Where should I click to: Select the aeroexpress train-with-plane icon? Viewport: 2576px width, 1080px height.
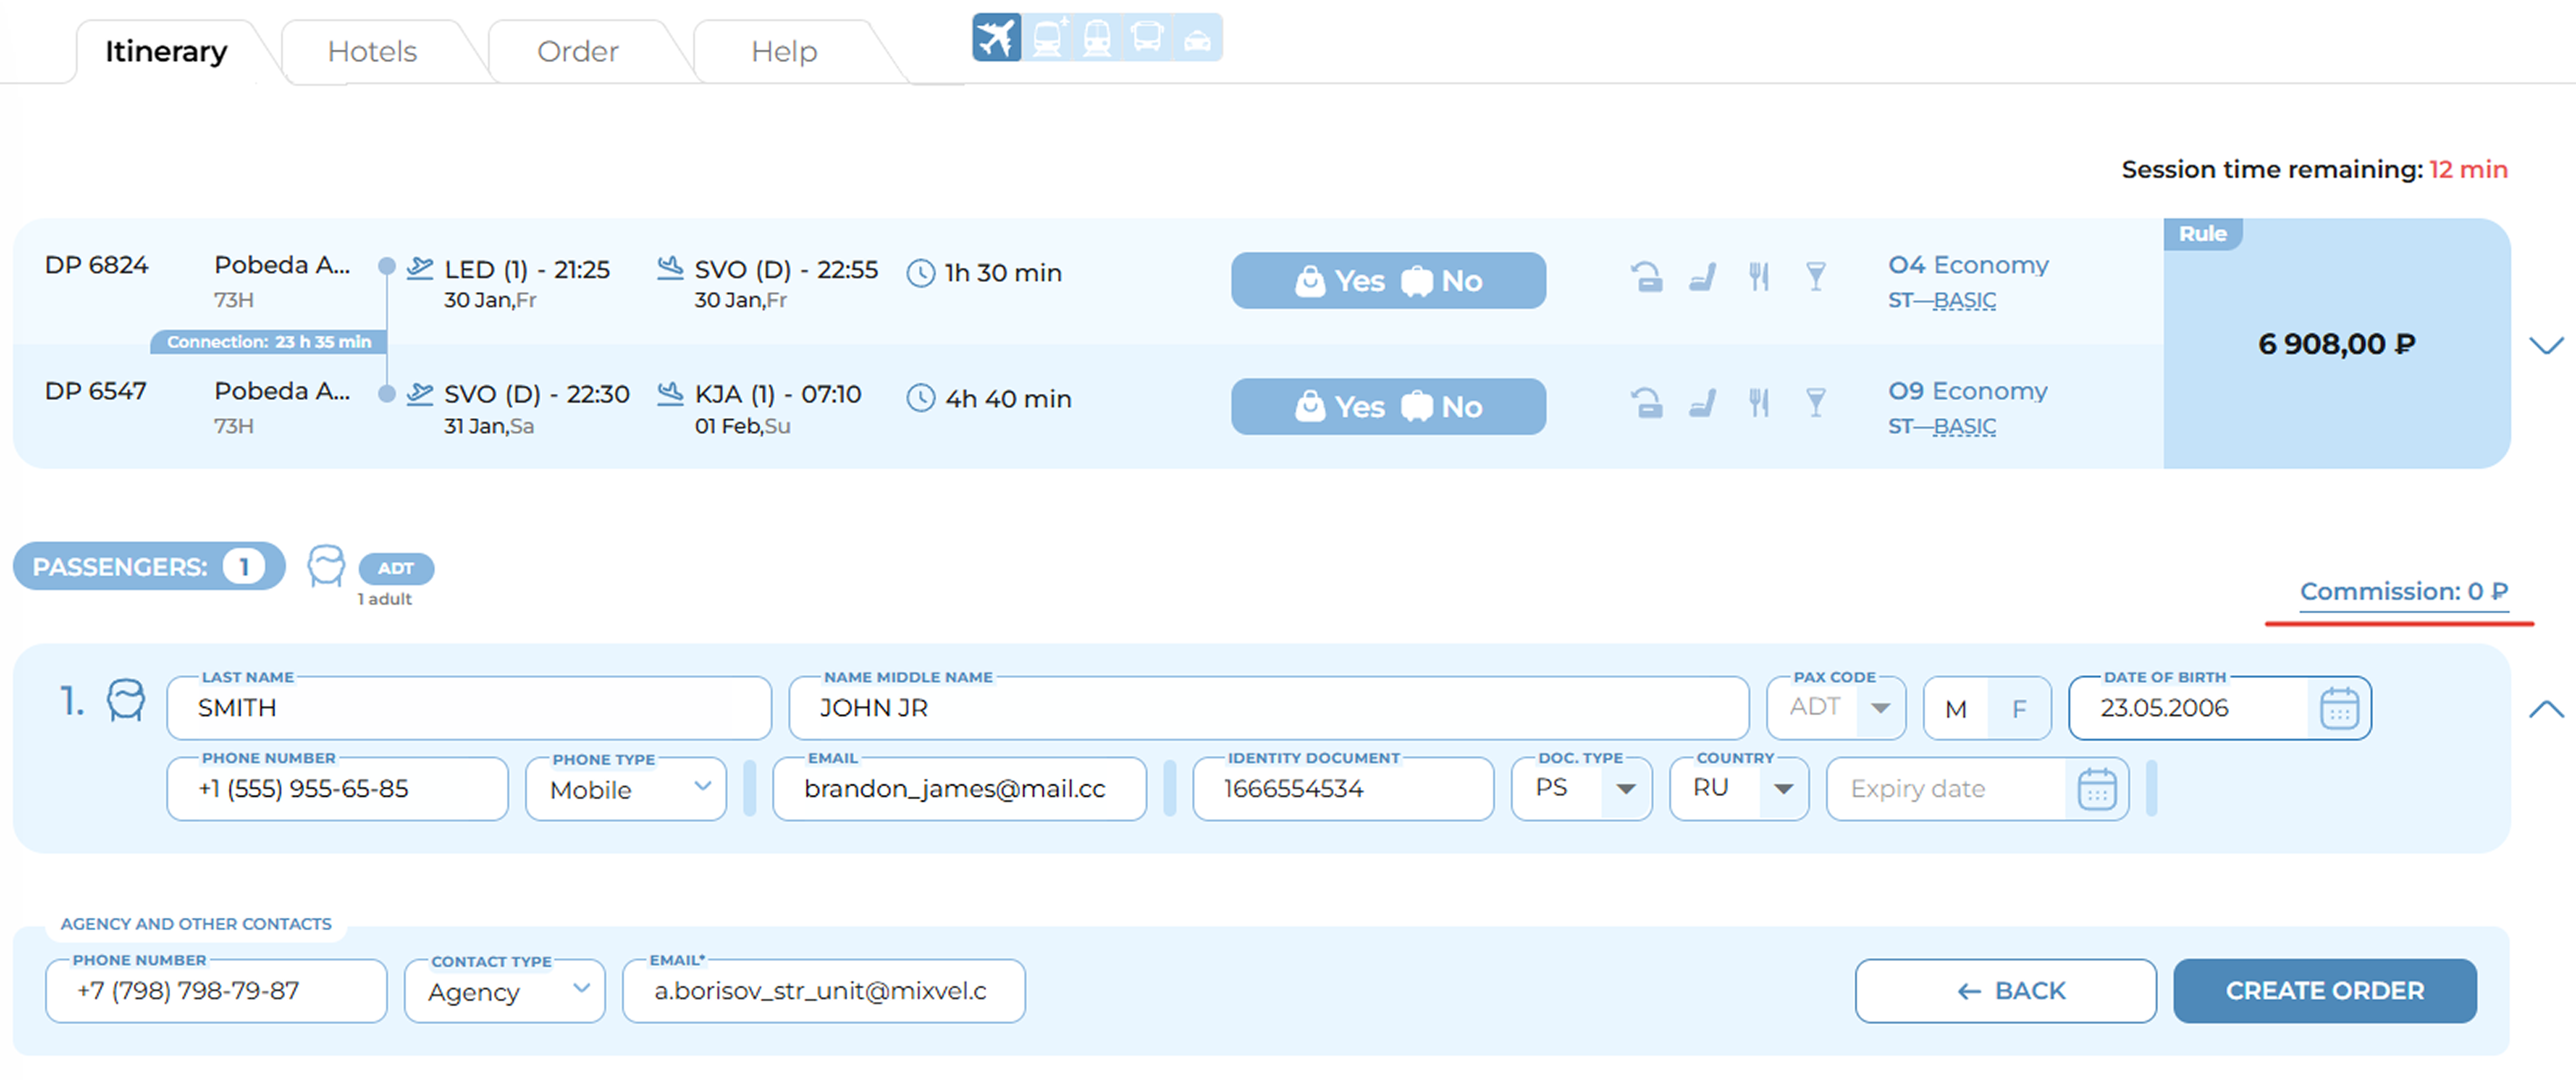pyautogui.click(x=1047, y=38)
